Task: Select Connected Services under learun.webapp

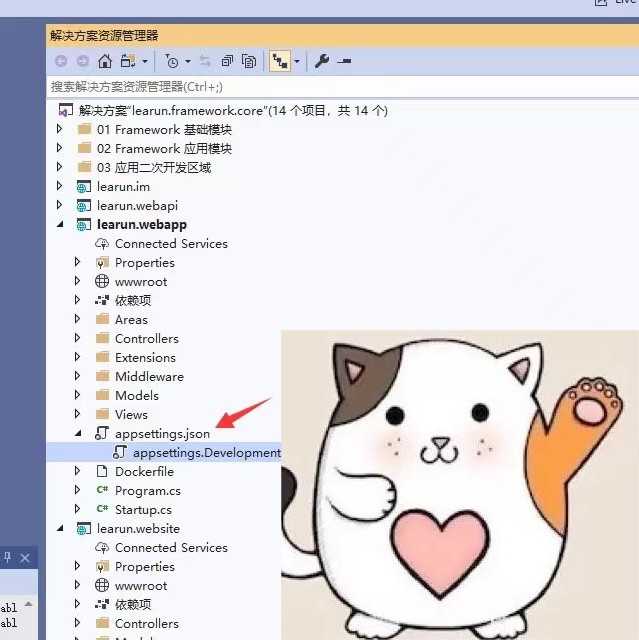Action: pos(171,244)
